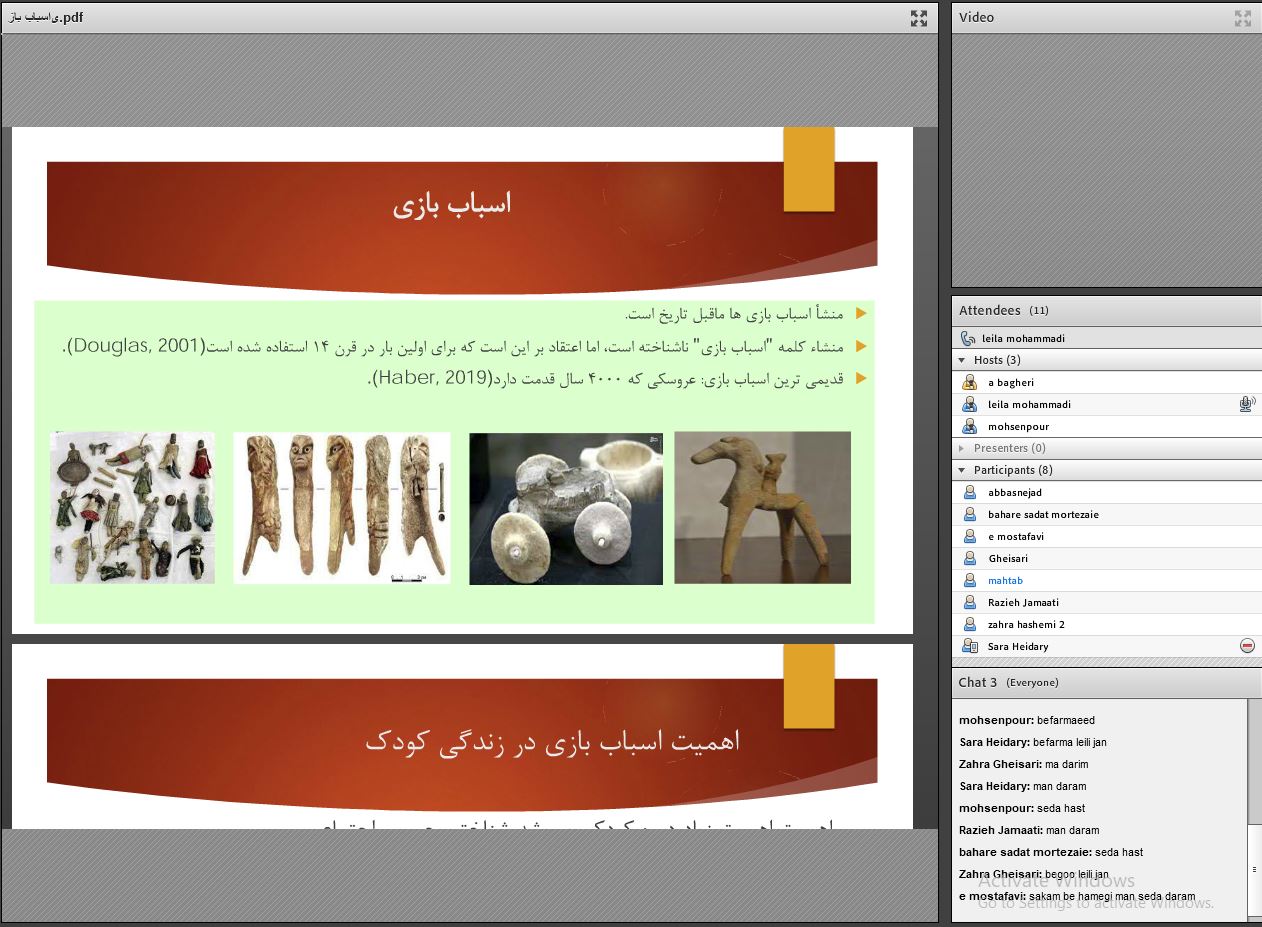
Task: Click the phone icon beside top leila mohammadi
Action: [x=967, y=339]
